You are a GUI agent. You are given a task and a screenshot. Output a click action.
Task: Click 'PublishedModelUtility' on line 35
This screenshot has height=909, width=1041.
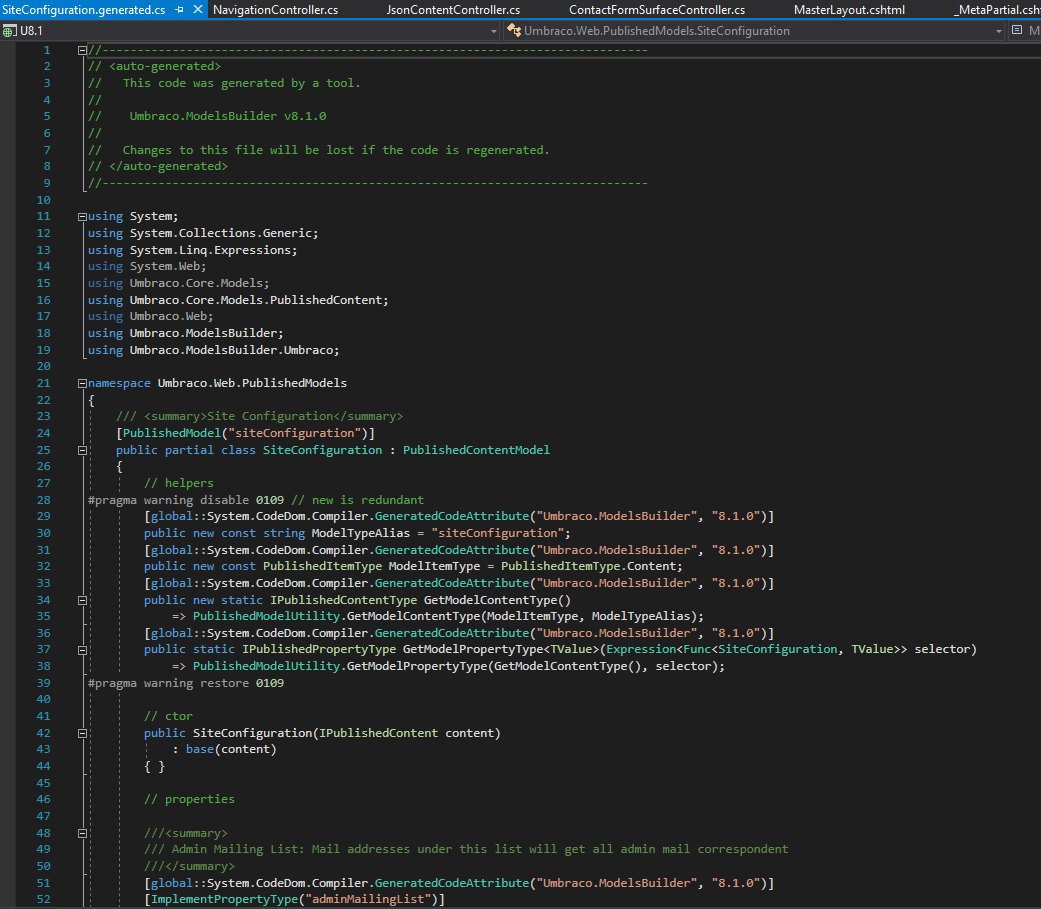[x=266, y=616]
